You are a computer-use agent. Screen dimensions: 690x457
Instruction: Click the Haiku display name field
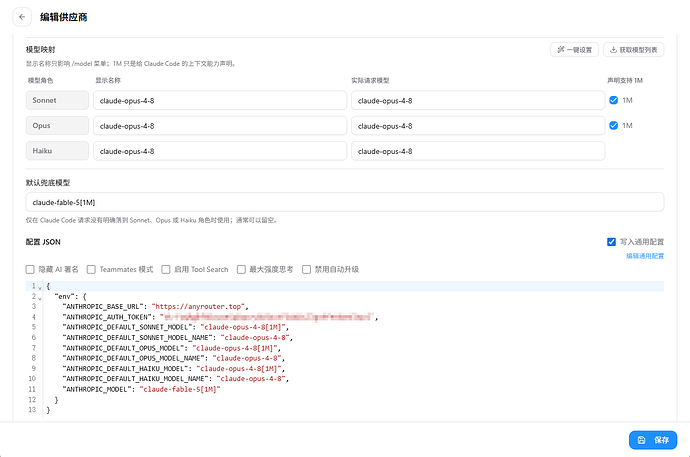(x=220, y=151)
